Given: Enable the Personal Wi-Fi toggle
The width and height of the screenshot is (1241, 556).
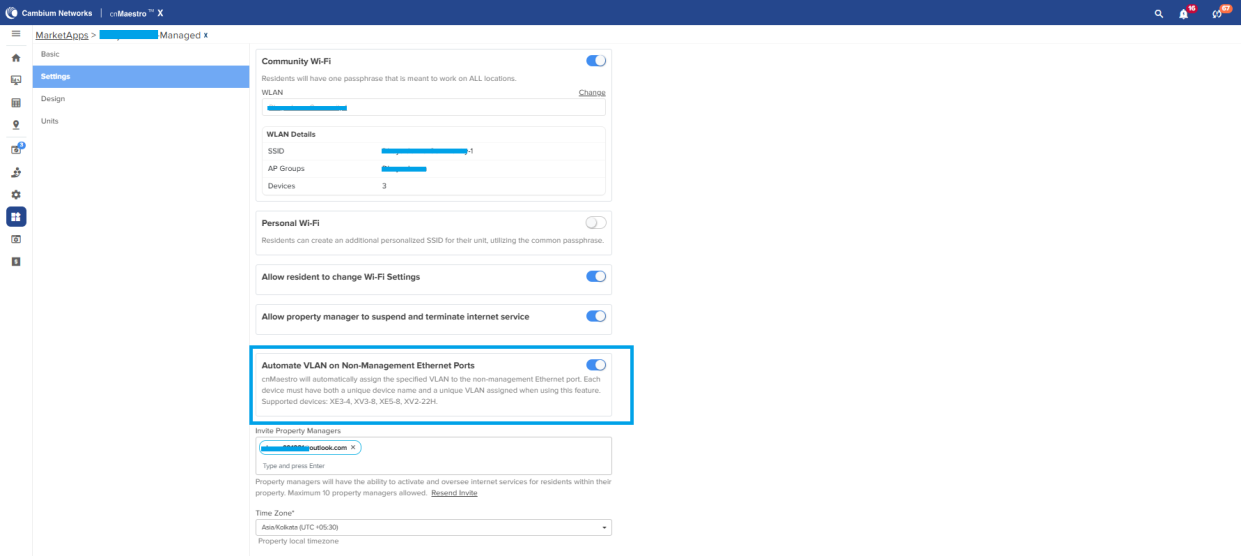Looking at the screenshot, I should coord(596,223).
